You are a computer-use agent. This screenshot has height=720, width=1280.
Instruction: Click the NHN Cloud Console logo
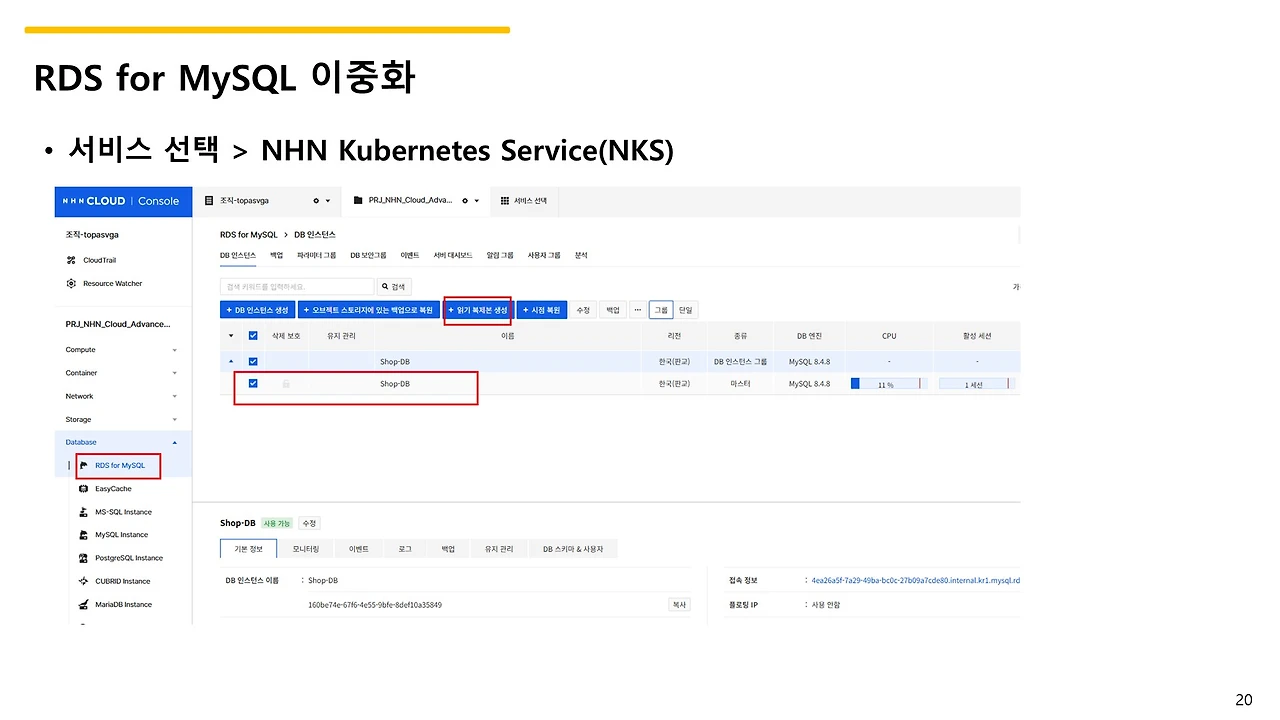121,201
